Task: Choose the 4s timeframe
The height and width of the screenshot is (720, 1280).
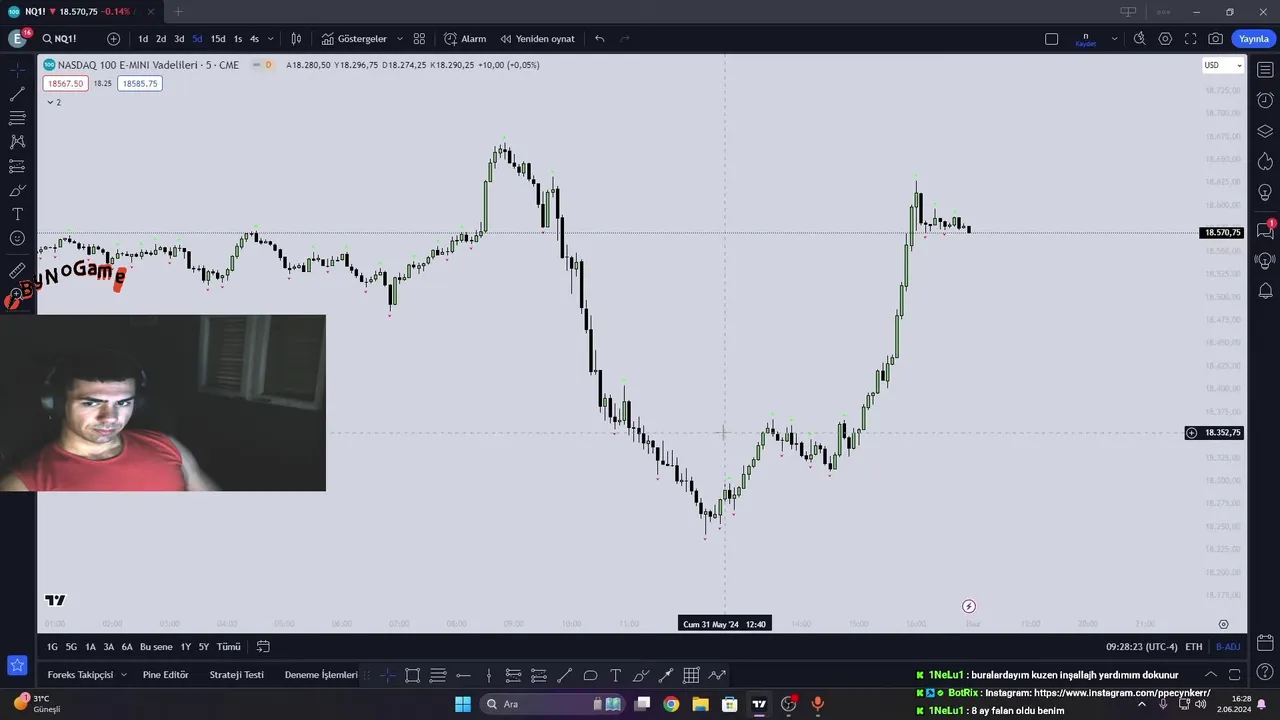Action: (254, 39)
